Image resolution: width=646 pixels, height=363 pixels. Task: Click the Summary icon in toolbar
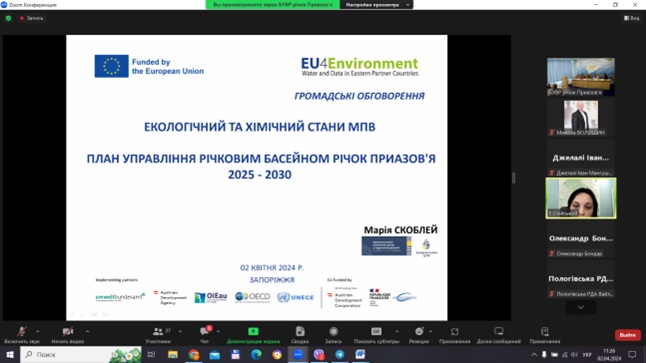[300, 331]
